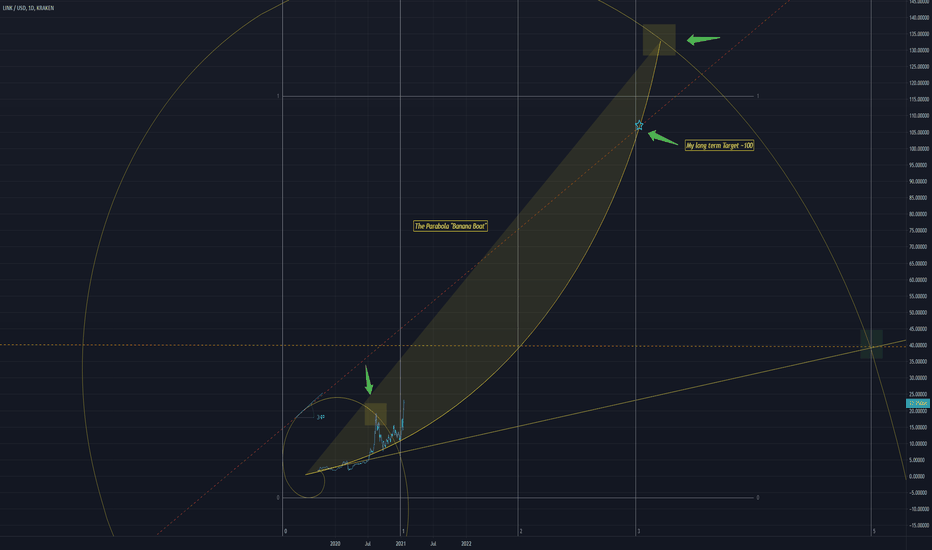Click the 120.00000 price axis label
Screen dimensions: 932x550
click(918, 83)
